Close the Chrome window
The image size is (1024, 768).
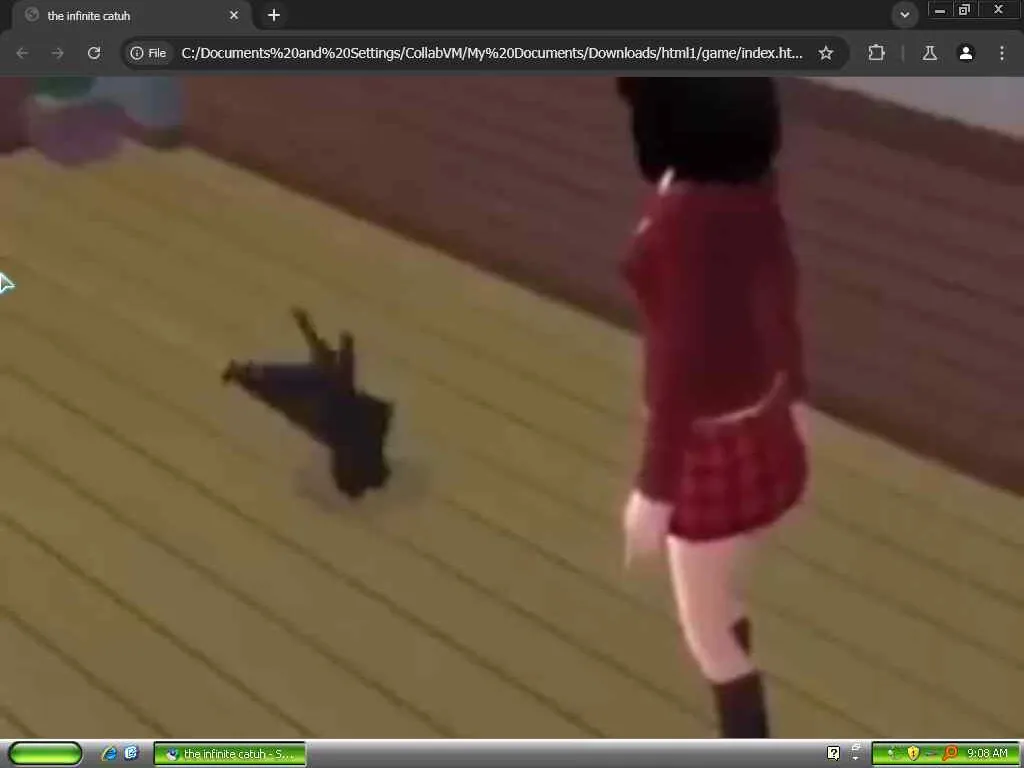tap(999, 10)
